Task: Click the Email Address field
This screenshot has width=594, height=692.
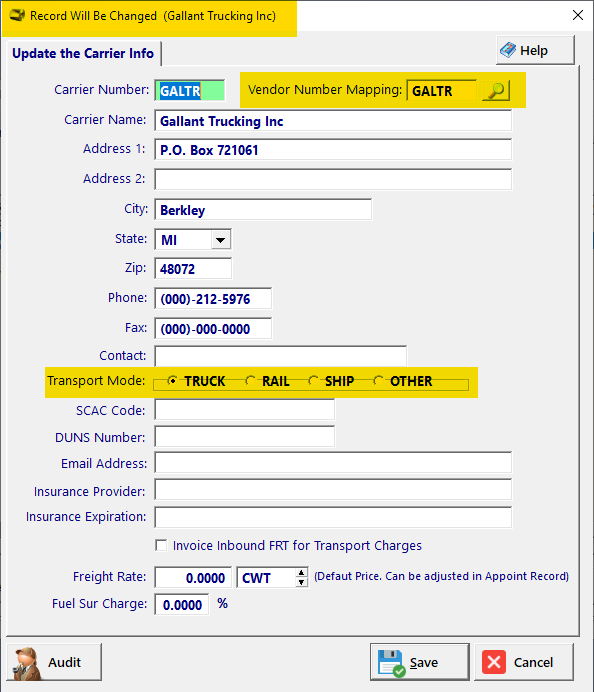Action: 333,463
